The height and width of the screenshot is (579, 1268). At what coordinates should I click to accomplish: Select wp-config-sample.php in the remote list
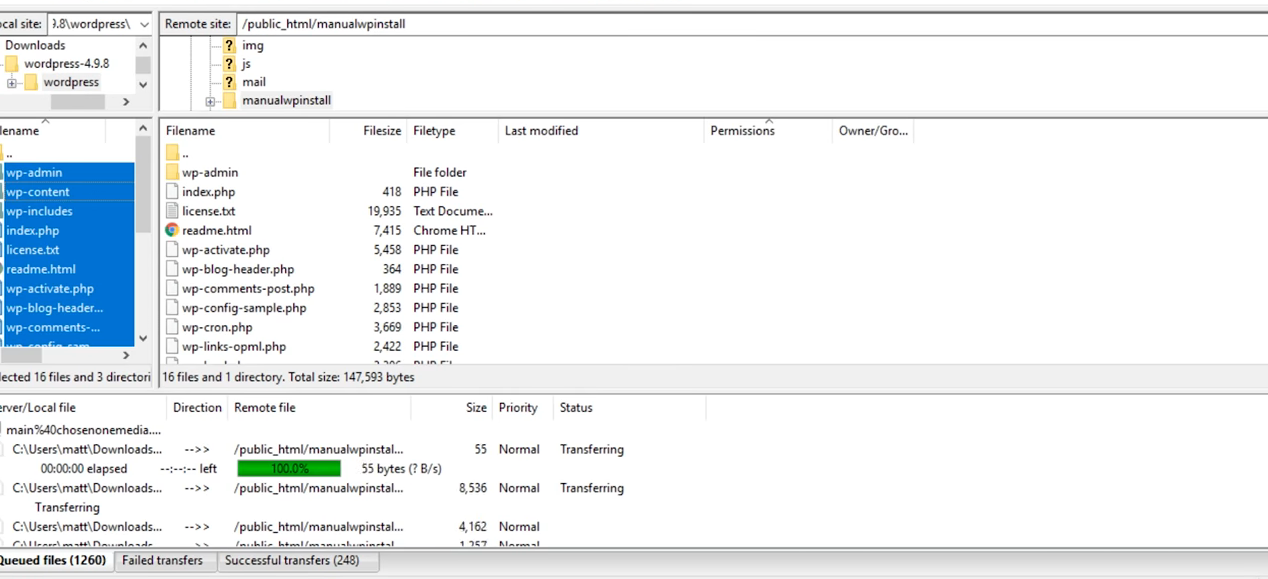tap(244, 308)
